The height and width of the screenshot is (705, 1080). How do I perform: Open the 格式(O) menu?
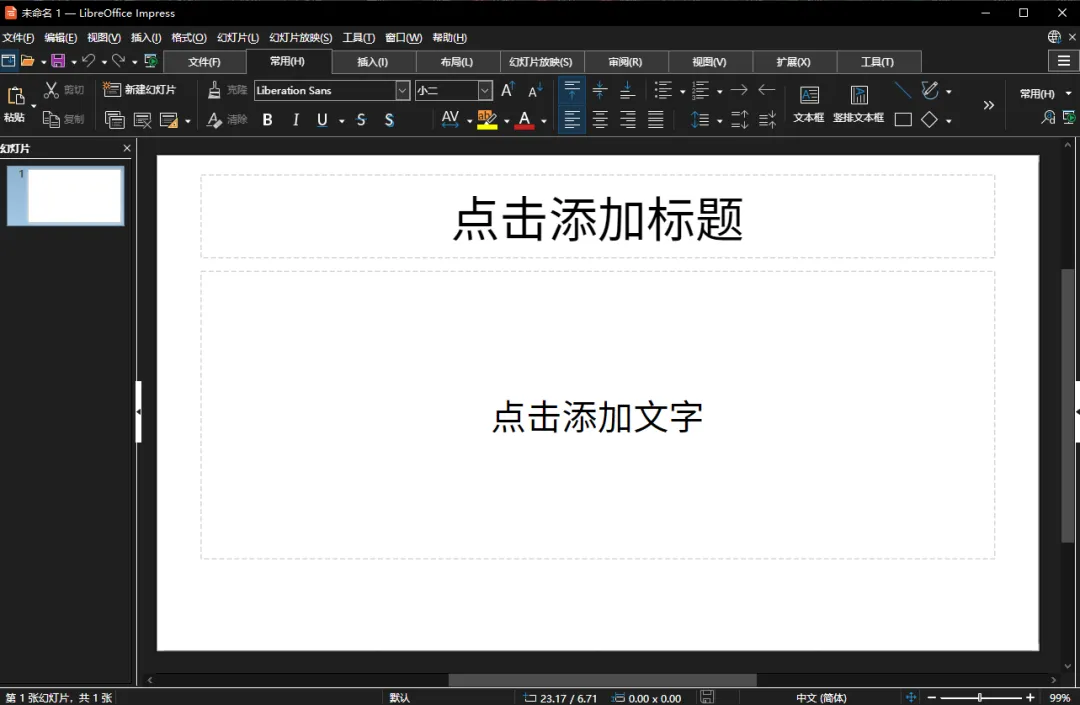tap(189, 38)
